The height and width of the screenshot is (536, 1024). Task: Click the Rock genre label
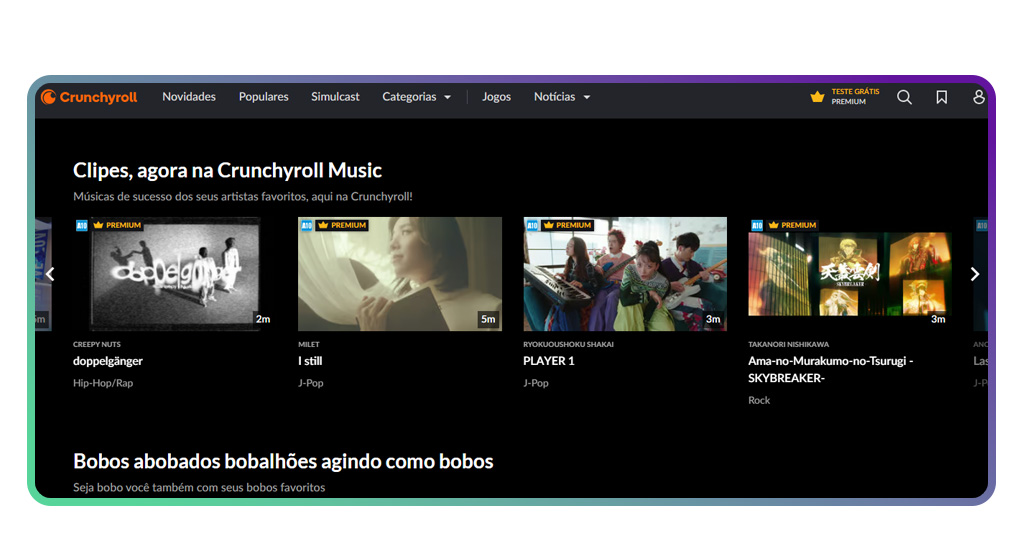(x=759, y=400)
